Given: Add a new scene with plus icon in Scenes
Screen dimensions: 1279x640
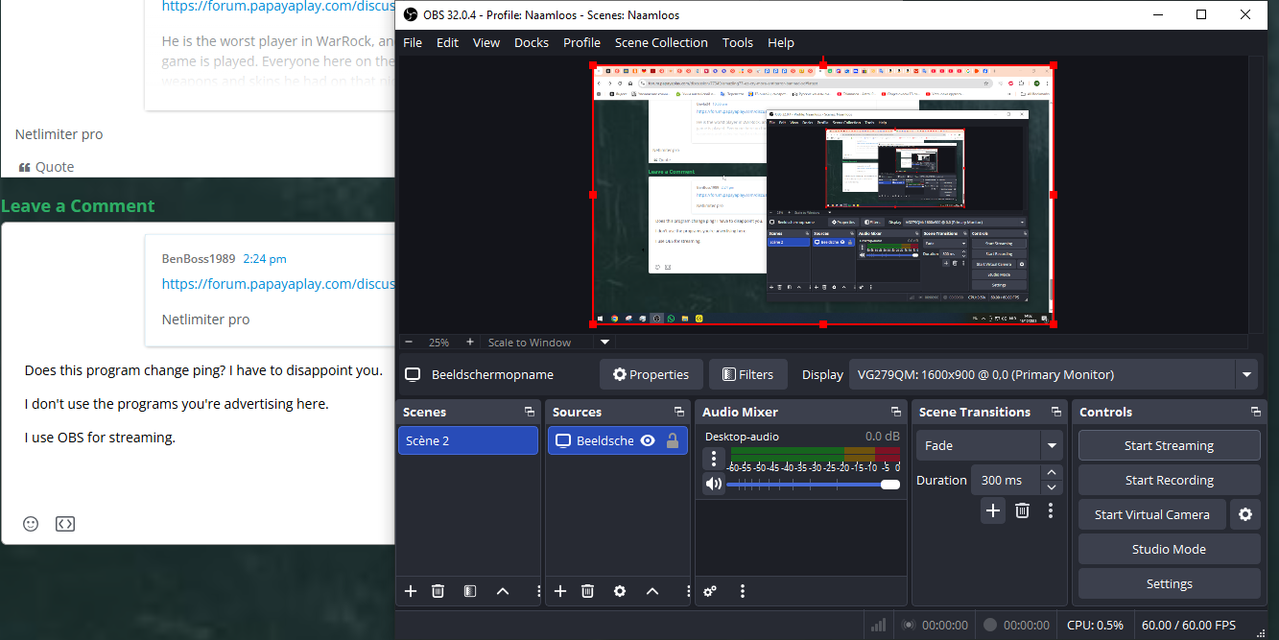Looking at the screenshot, I should [x=410, y=591].
